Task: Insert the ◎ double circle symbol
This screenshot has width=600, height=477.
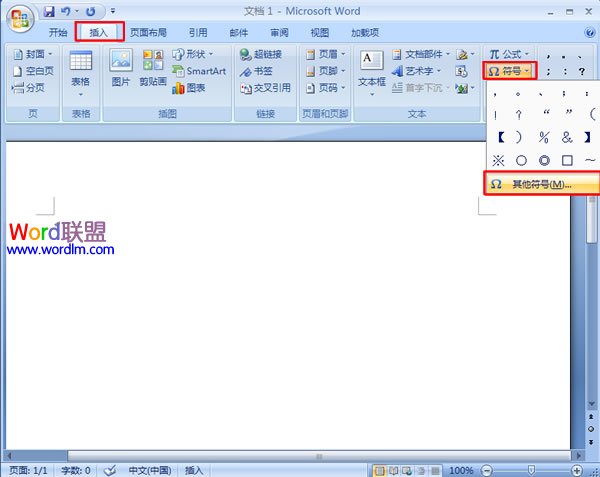Action: [x=544, y=160]
